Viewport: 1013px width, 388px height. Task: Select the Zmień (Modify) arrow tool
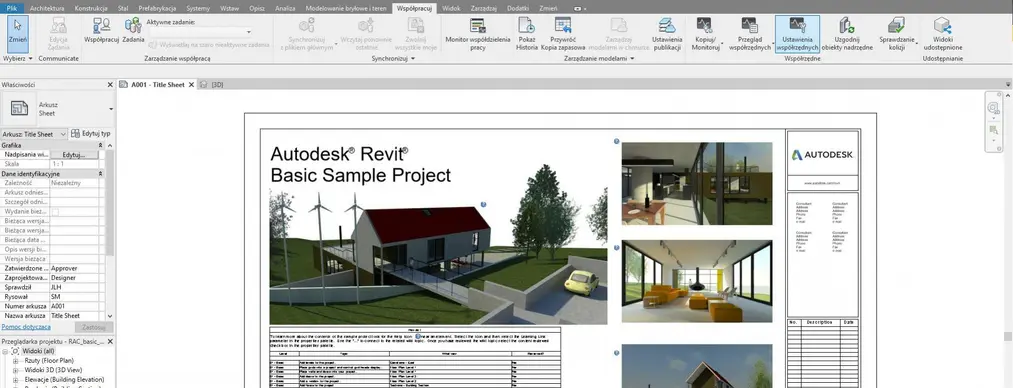[17, 34]
